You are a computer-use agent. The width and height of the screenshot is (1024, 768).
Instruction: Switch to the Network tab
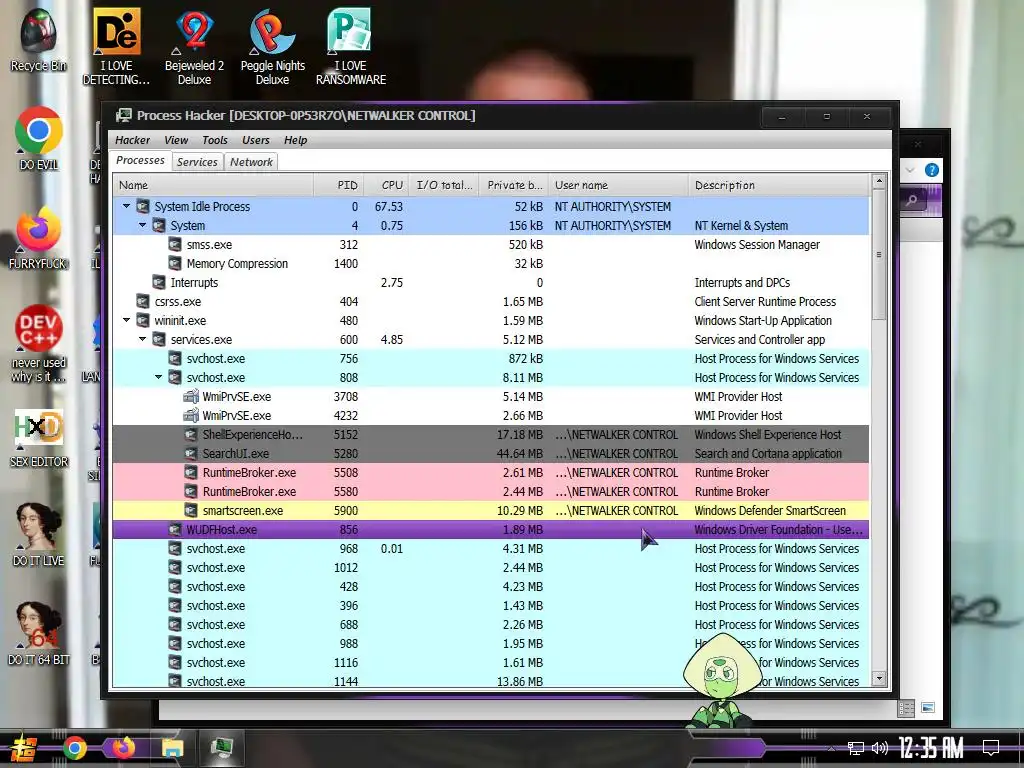[x=251, y=162]
